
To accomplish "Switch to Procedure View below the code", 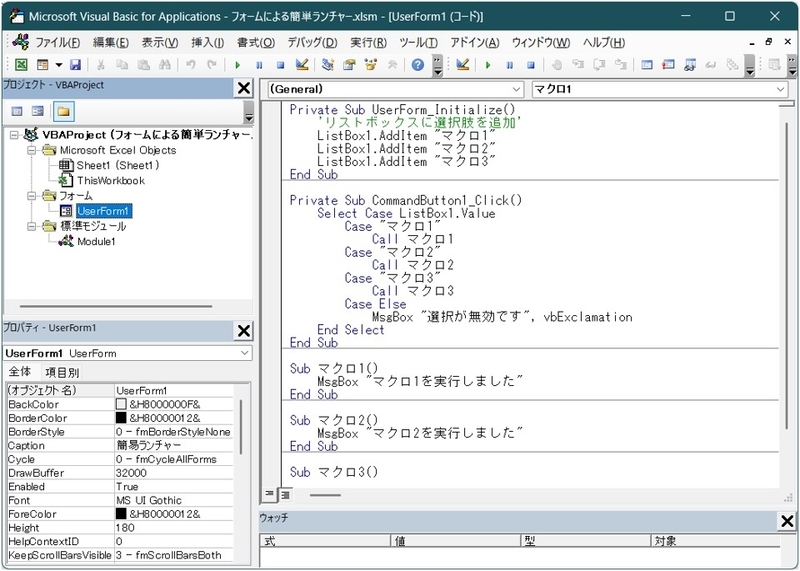I will click(269, 494).
